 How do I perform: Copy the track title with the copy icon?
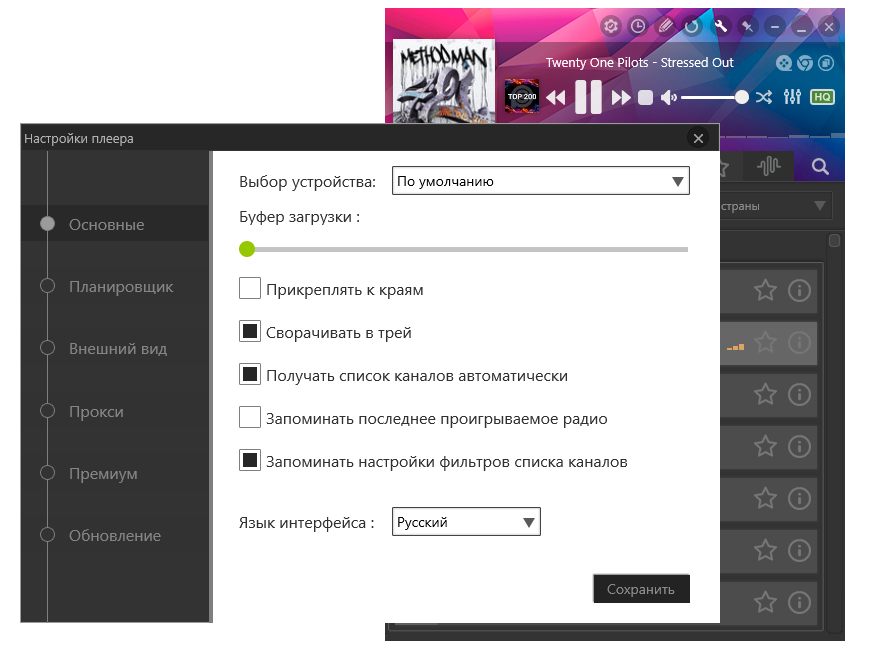tap(826, 64)
